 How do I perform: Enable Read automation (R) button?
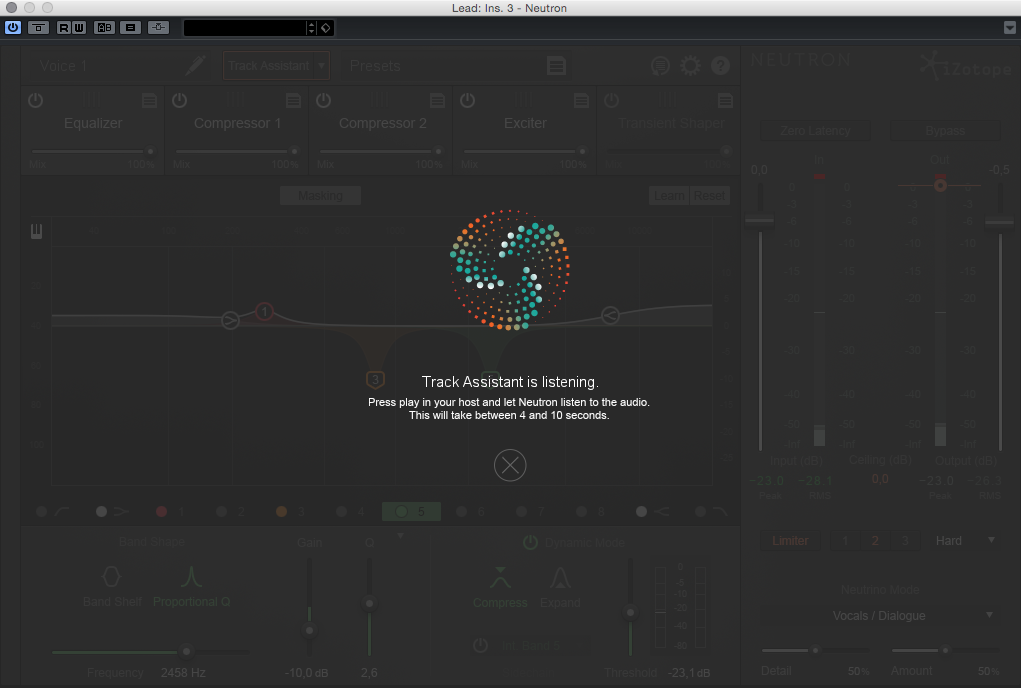(x=63, y=27)
